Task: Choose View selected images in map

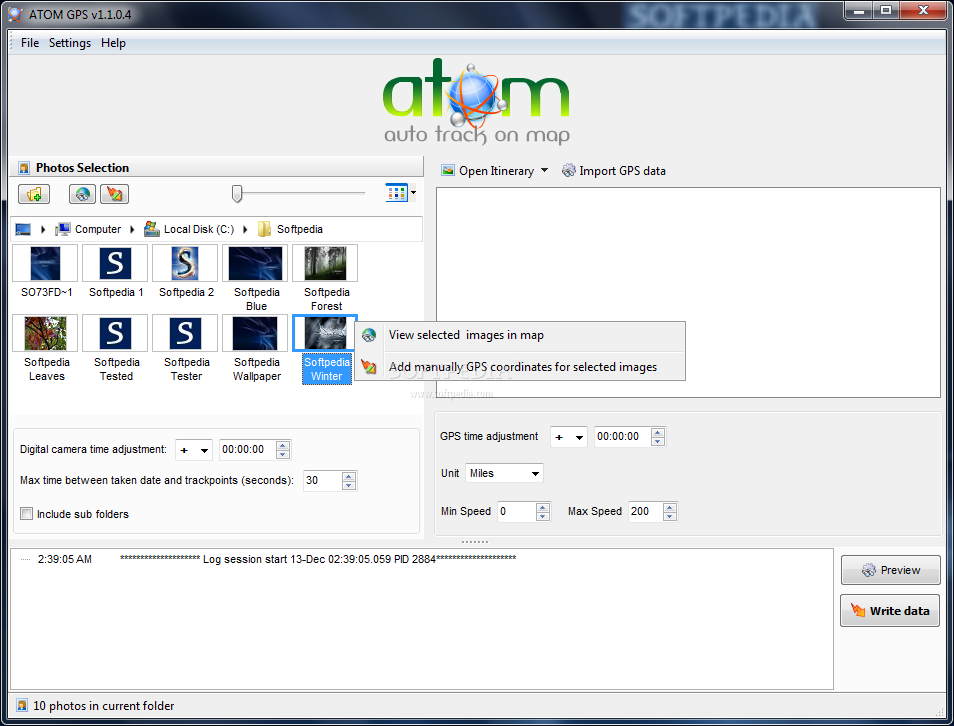Action: click(520, 335)
